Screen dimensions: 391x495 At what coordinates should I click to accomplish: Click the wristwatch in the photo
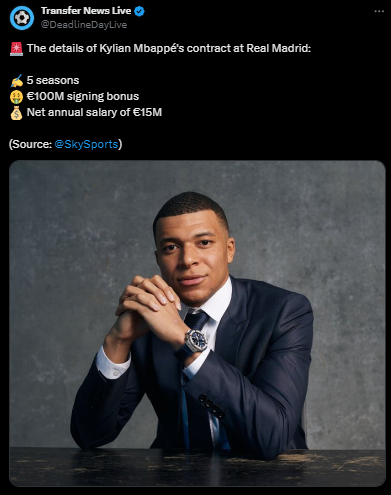[196, 340]
